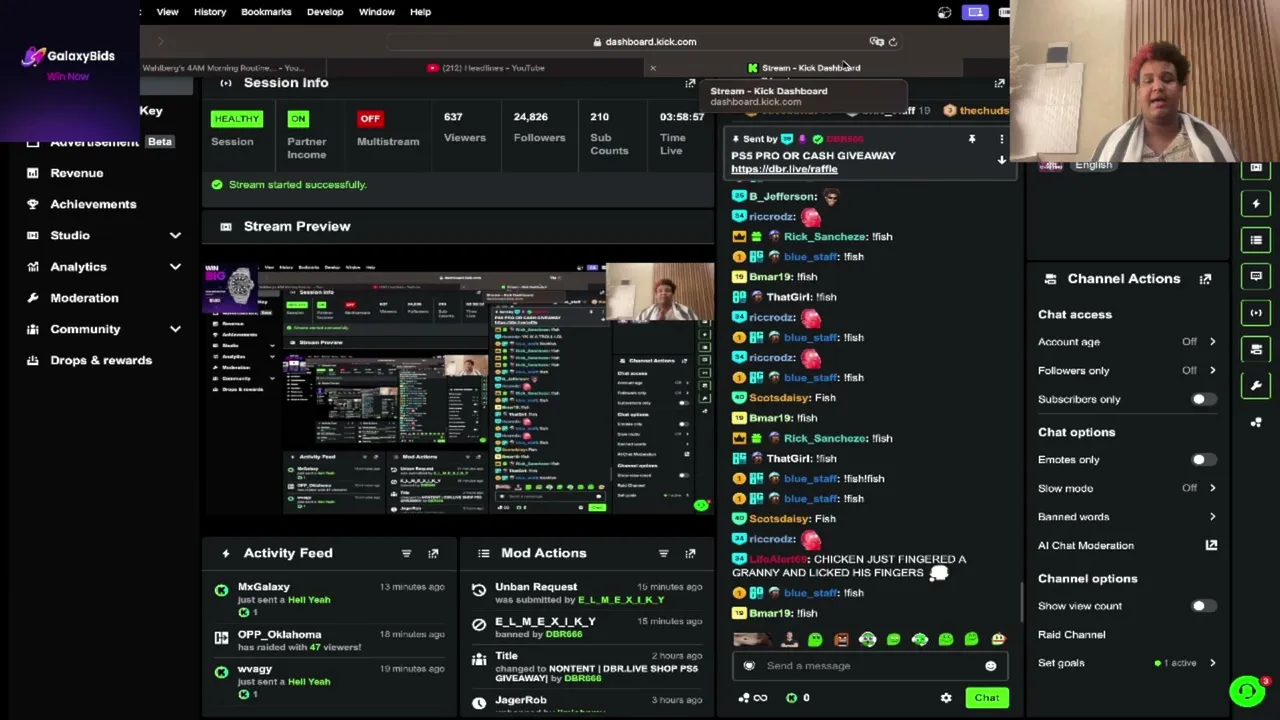Viewport: 1280px width, 720px height.
Task: Click the chat bubble sidebar widget icon
Action: coord(1256,277)
